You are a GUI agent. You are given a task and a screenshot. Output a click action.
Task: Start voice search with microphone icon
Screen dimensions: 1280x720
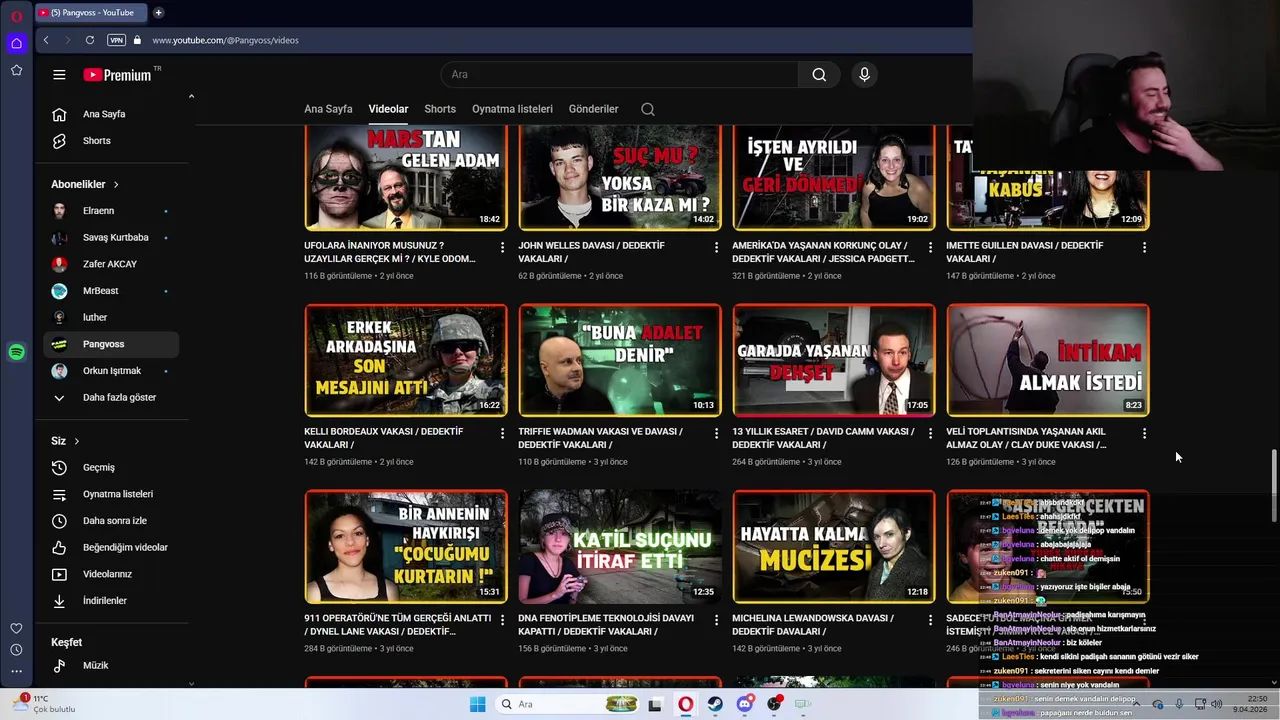coord(864,75)
